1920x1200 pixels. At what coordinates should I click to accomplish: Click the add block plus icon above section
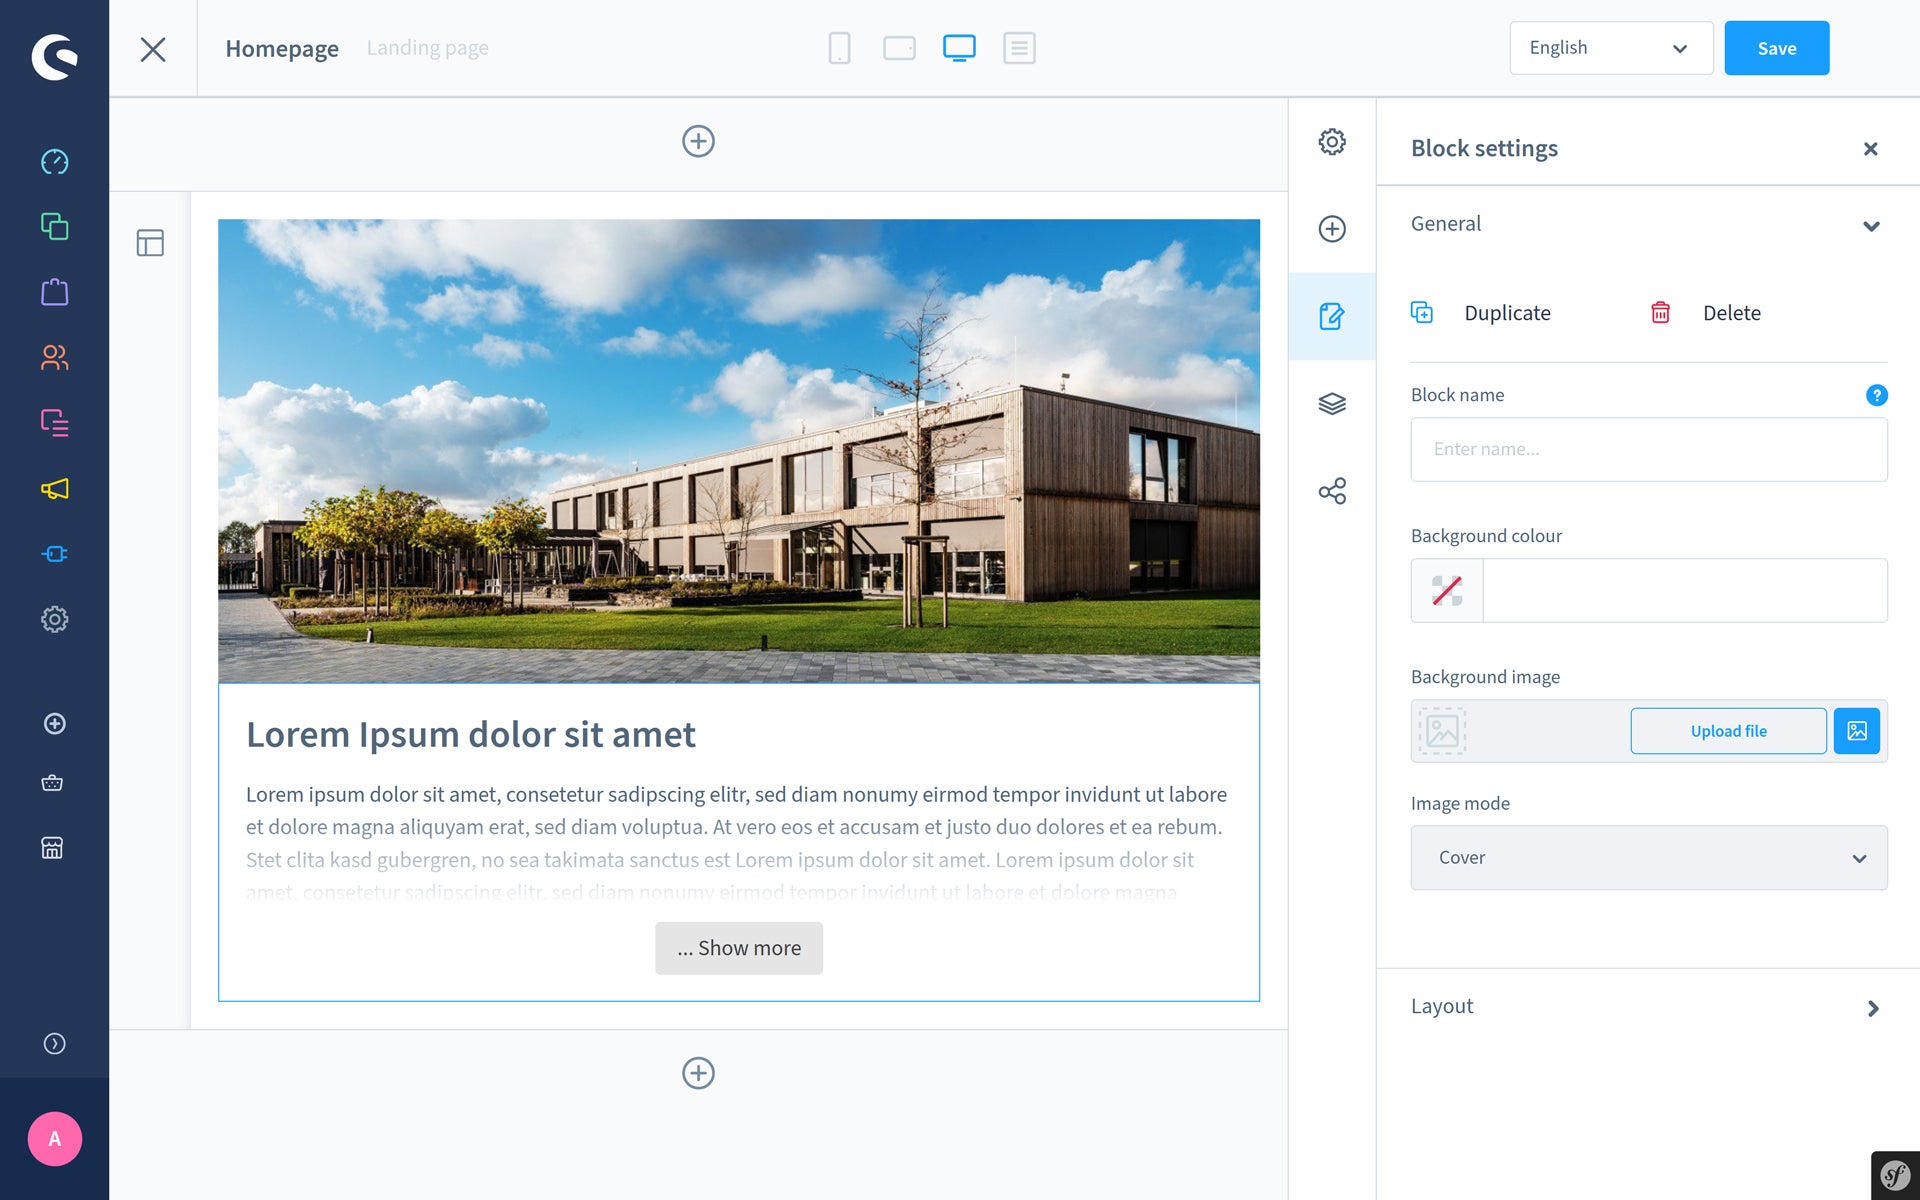click(698, 141)
